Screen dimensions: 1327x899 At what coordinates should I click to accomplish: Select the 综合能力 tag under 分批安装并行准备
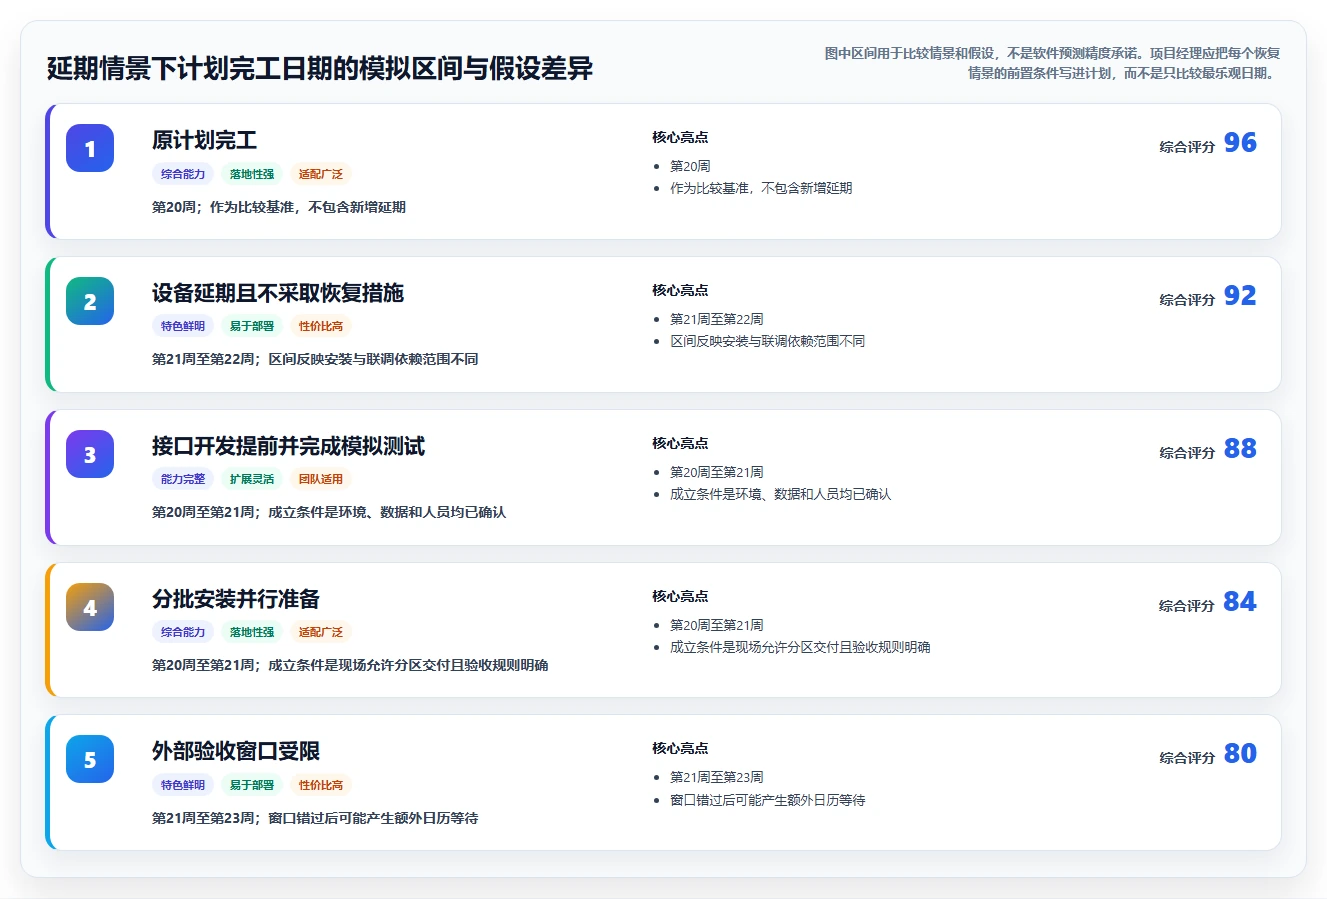(183, 632)
